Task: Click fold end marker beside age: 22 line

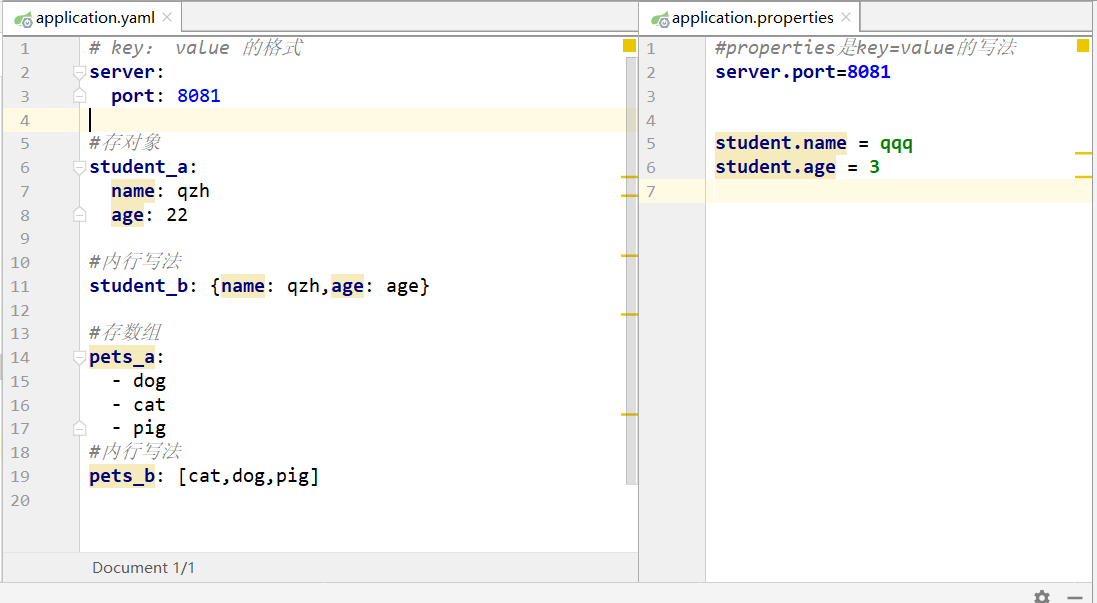Action: (x=80, y=215)
